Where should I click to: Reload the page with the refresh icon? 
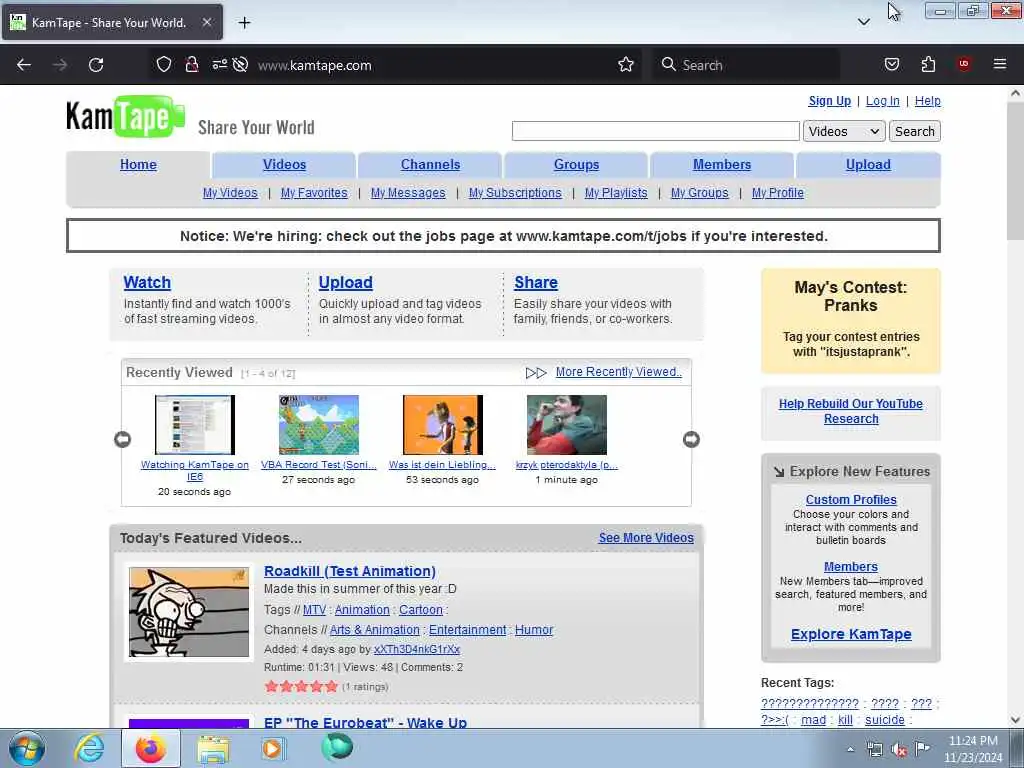[96, 65]
